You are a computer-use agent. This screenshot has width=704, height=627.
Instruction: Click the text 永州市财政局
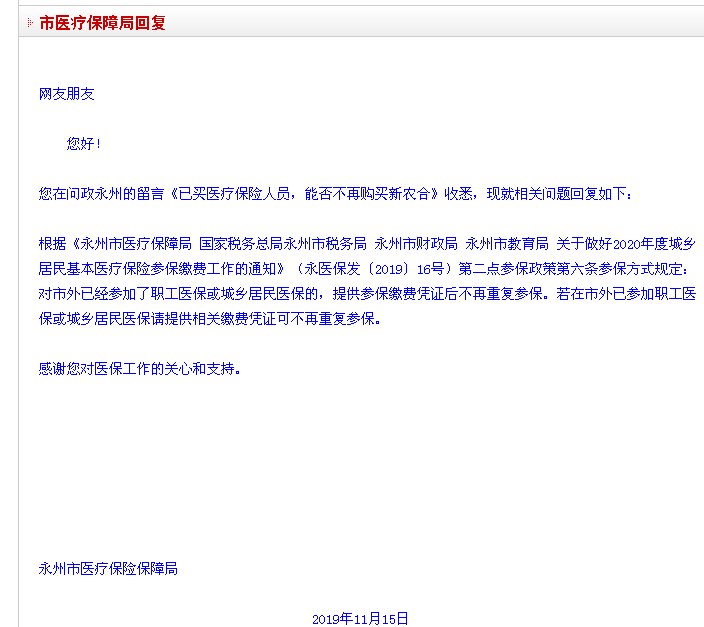(x=416, y=243)
